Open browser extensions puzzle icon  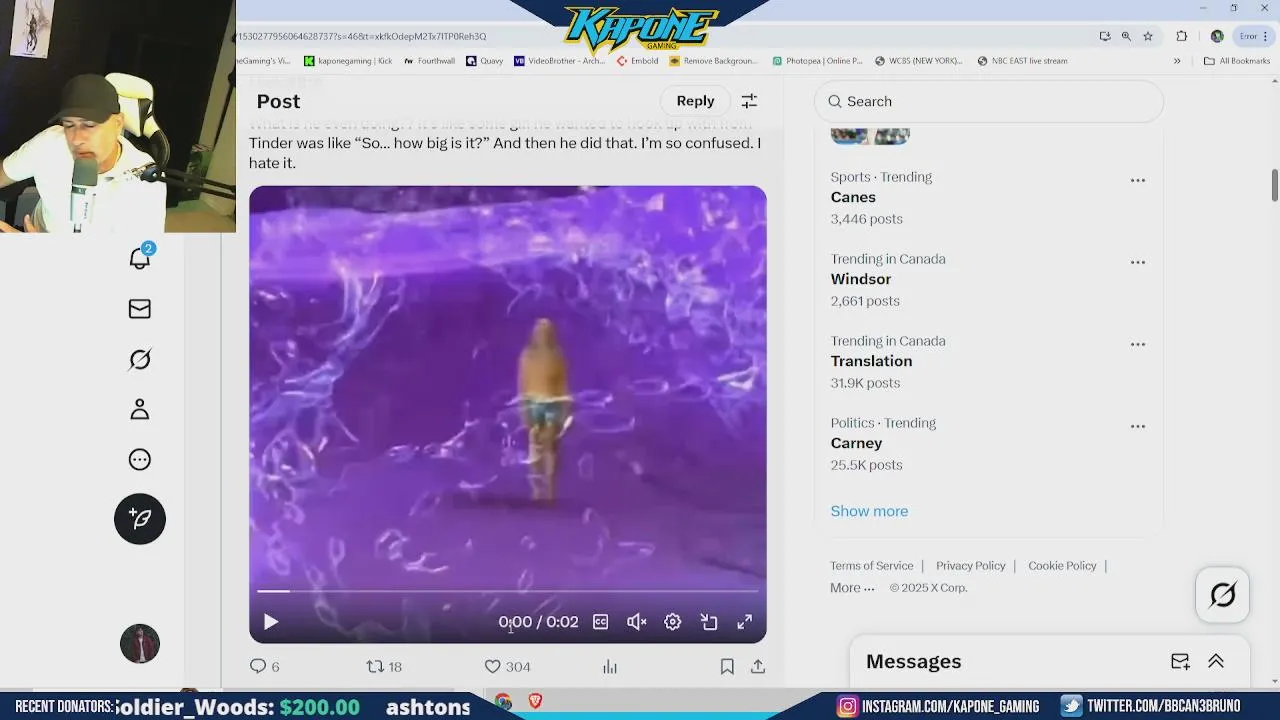(1182, 36)
